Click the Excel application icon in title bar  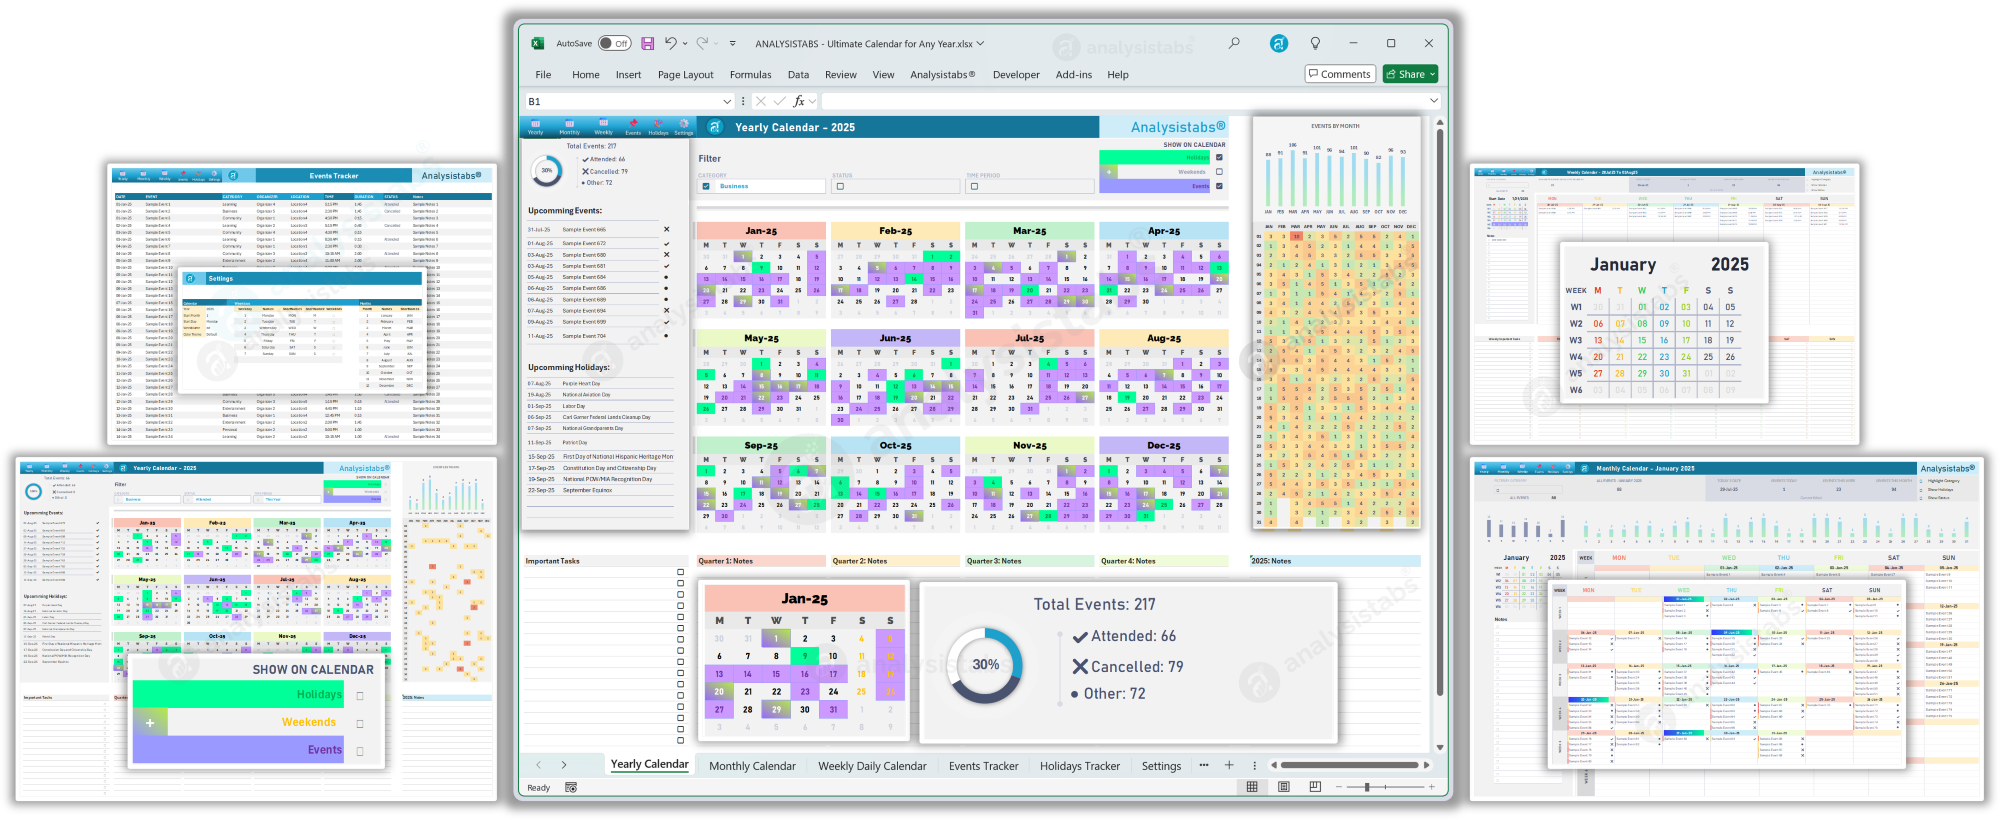(537, 43)
